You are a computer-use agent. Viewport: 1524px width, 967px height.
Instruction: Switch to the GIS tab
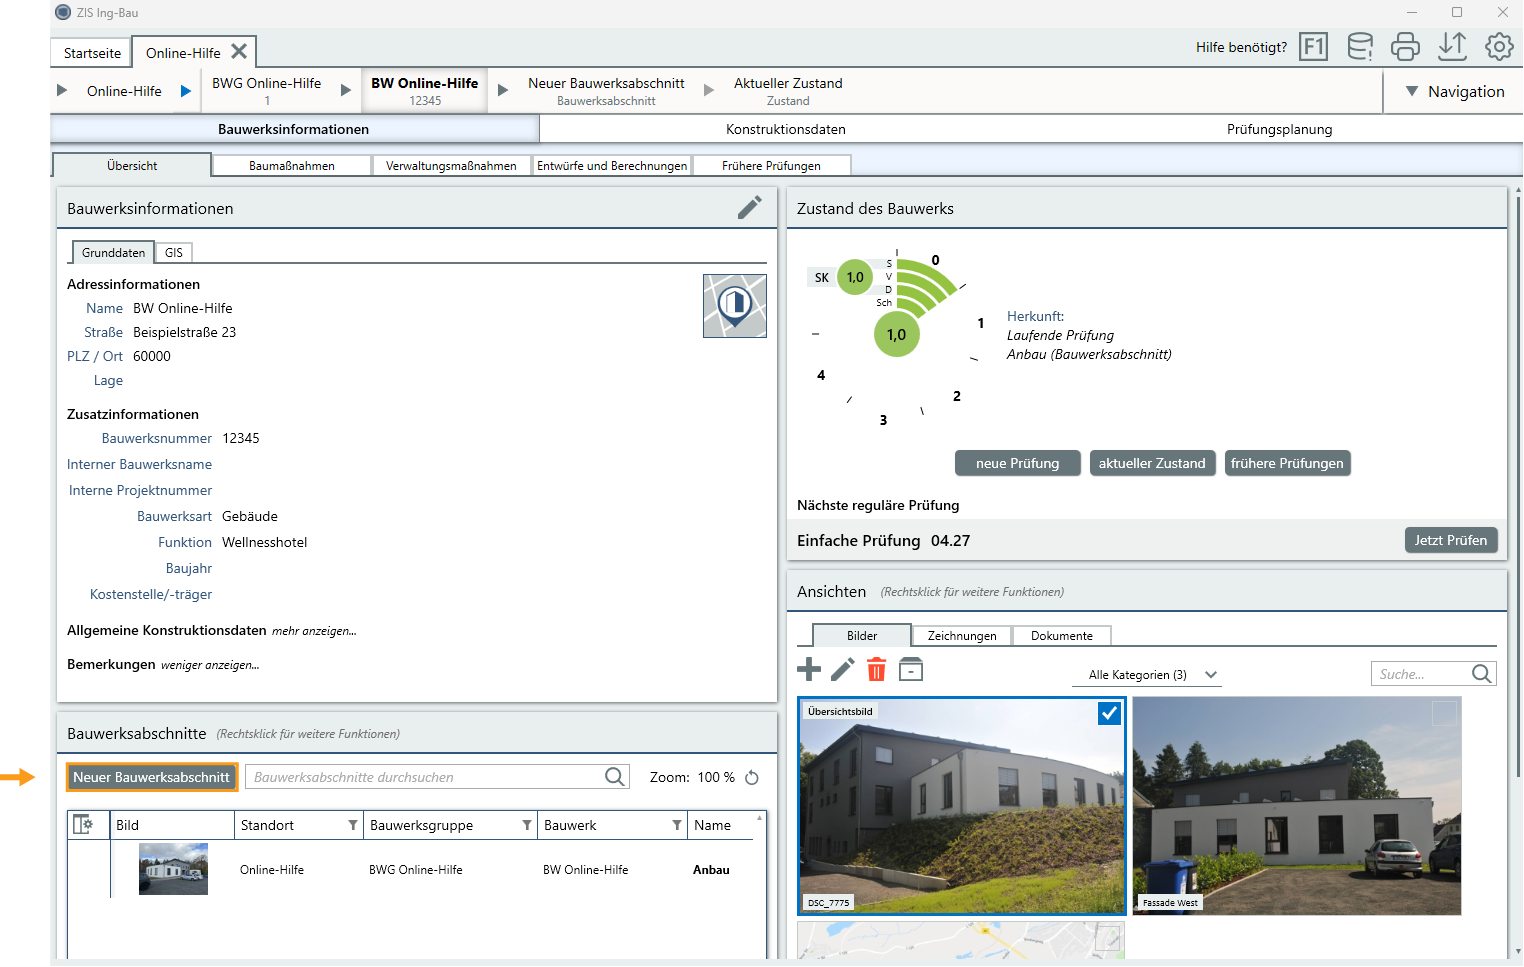tap(174, 253)
